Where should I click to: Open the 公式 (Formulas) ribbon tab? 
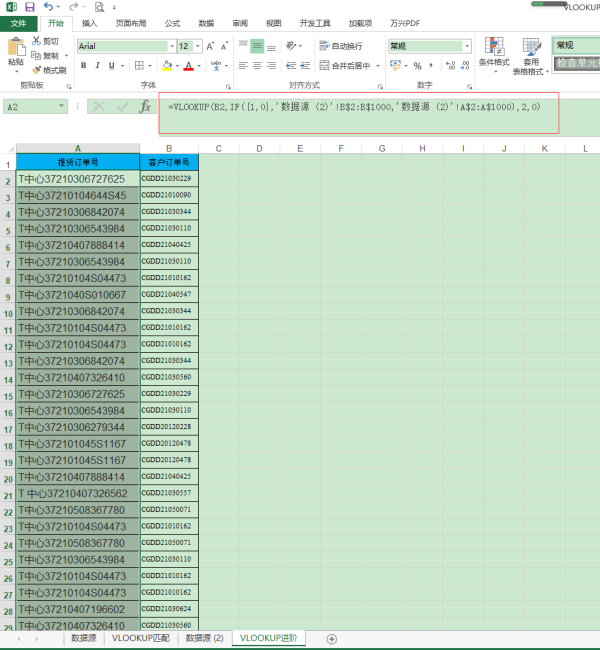click(172, 22)
